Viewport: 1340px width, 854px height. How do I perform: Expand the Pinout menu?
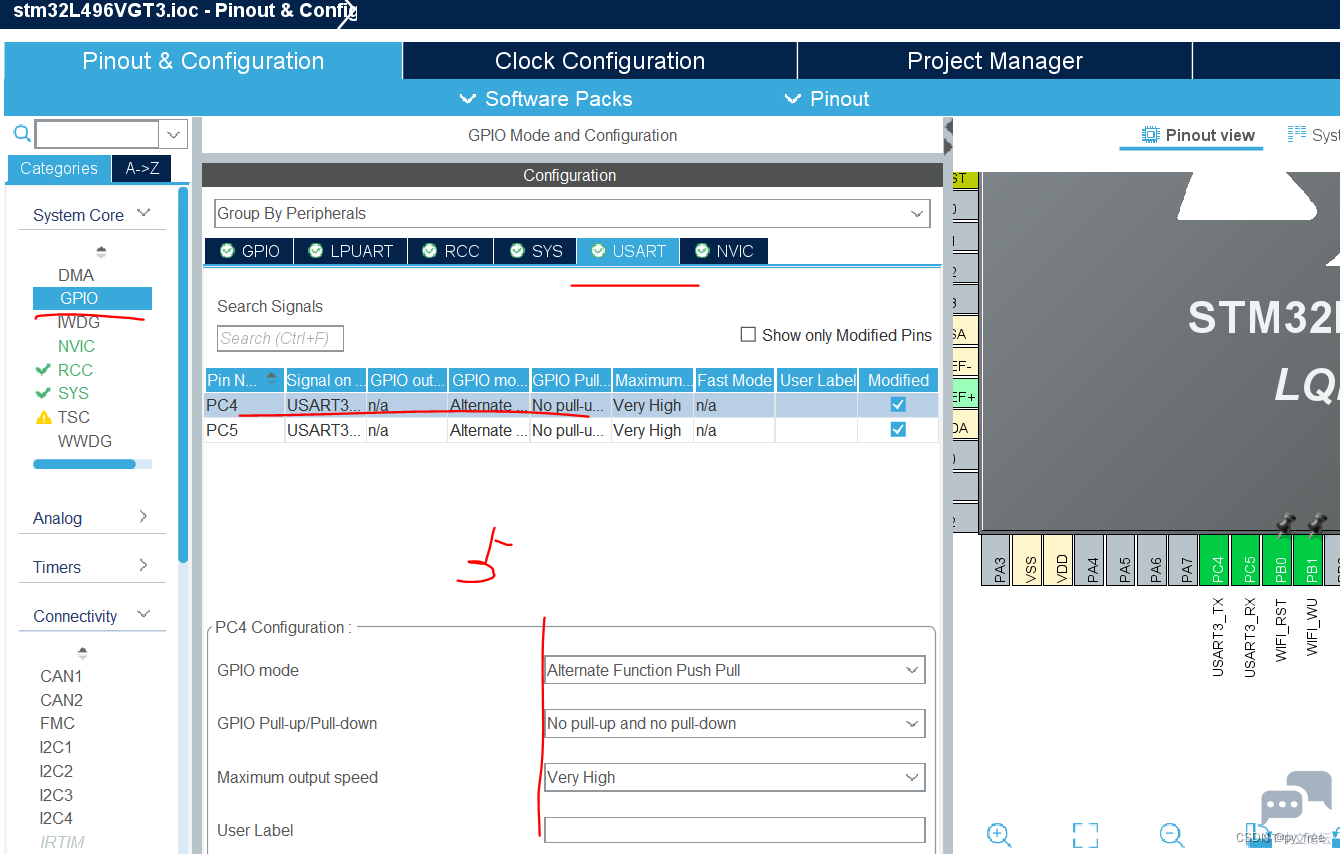point(827,98)
